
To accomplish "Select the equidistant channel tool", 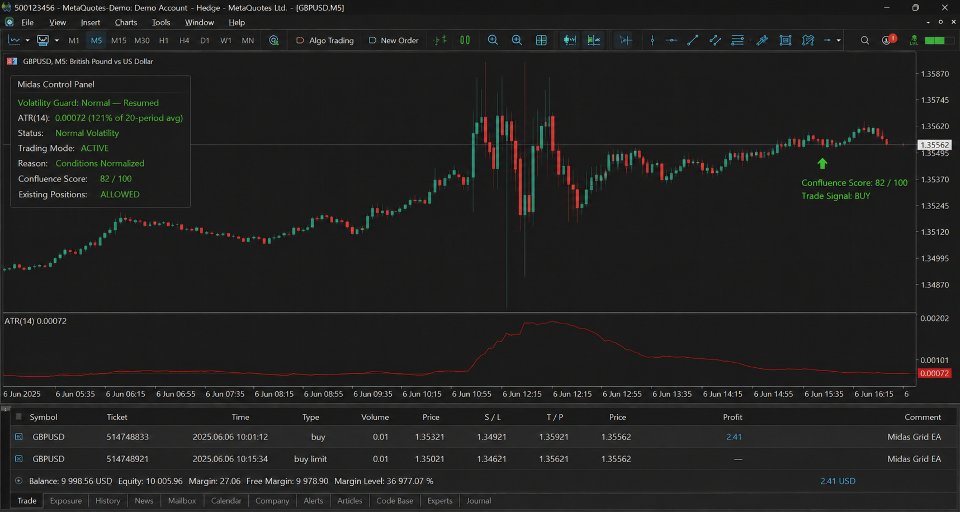I will pos(715,40).
